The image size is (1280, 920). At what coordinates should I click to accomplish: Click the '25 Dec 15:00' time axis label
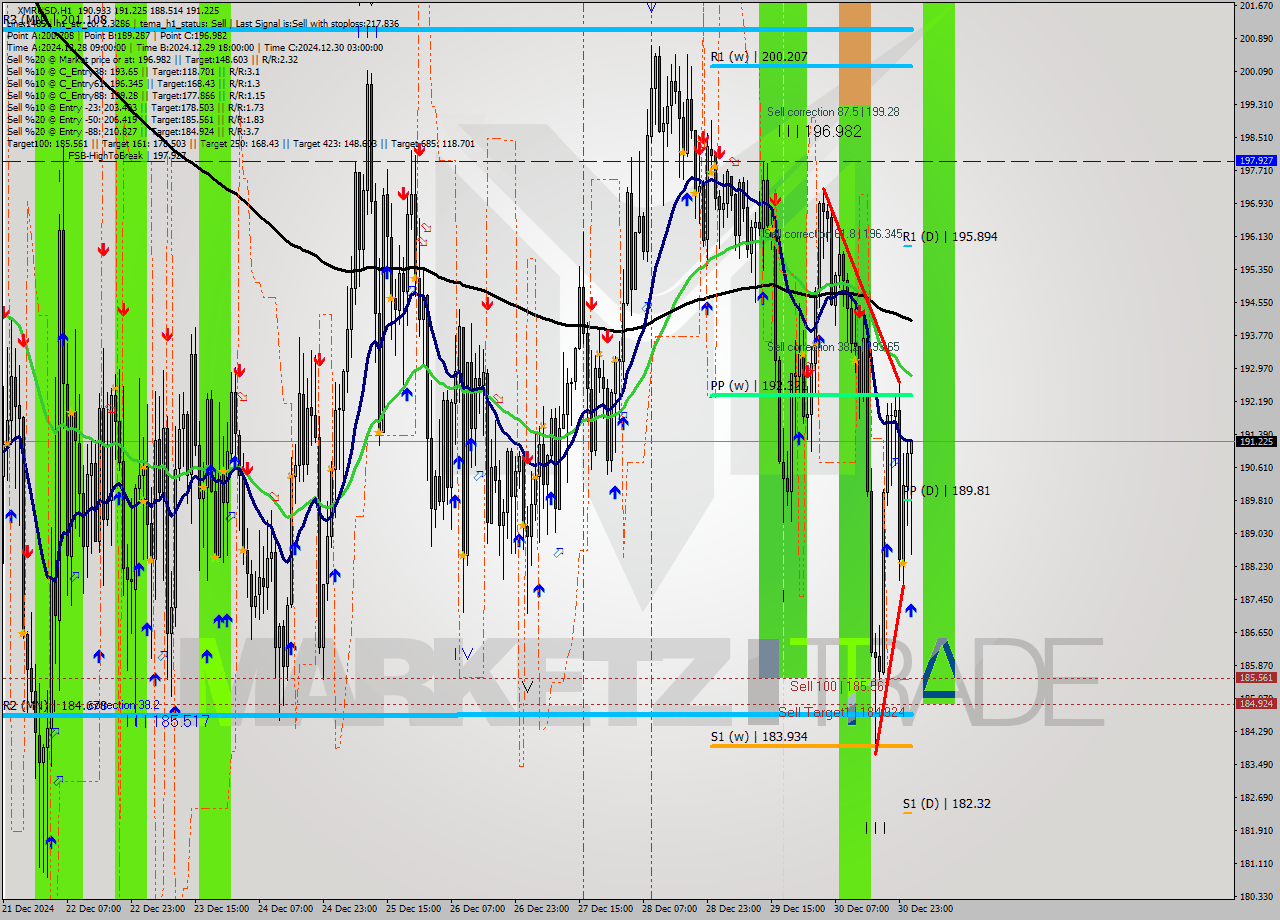click(x=413, y=909)
